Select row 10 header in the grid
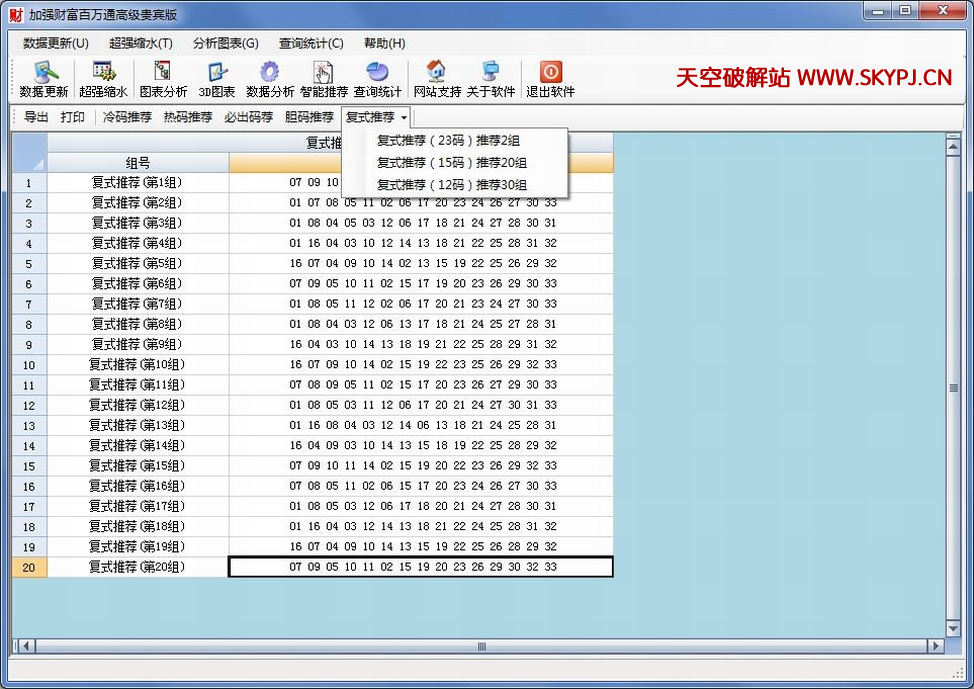This screenshot has height=689, width=974. pyautogui.click(x=29, y=365)
